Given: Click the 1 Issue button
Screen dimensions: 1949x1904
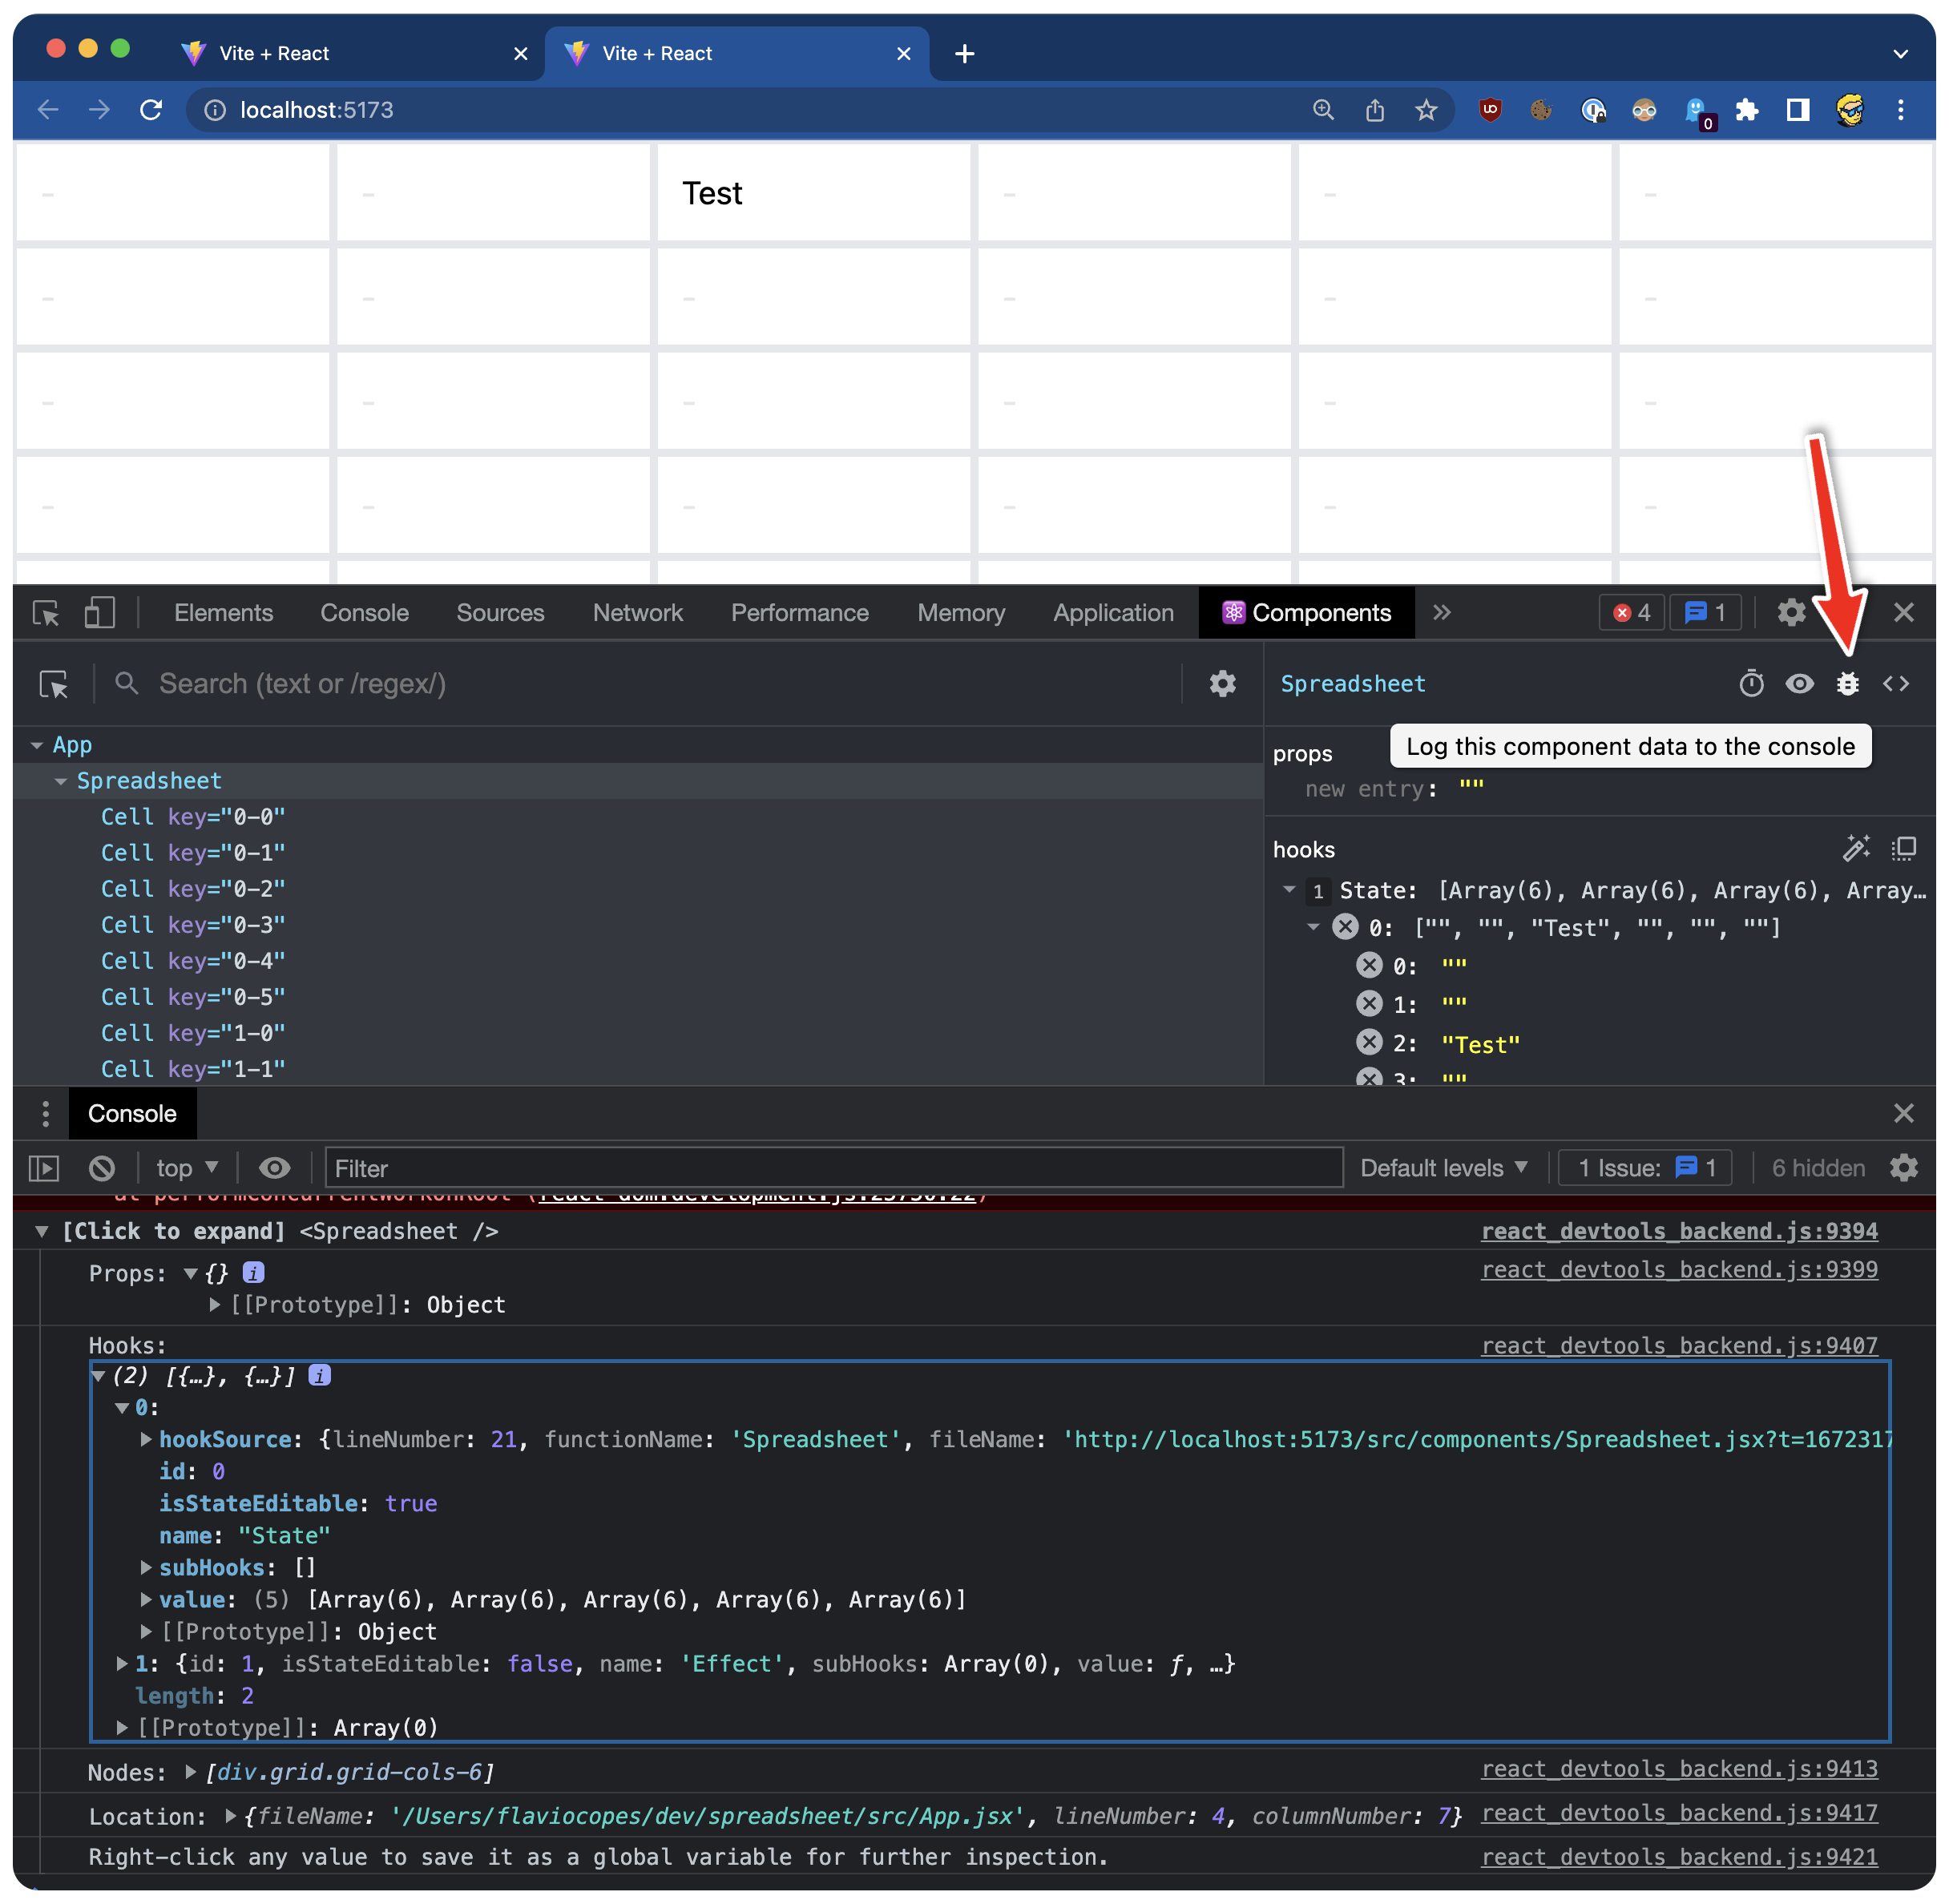Looking at the screenshot, I should (x=1645, y=1168).
